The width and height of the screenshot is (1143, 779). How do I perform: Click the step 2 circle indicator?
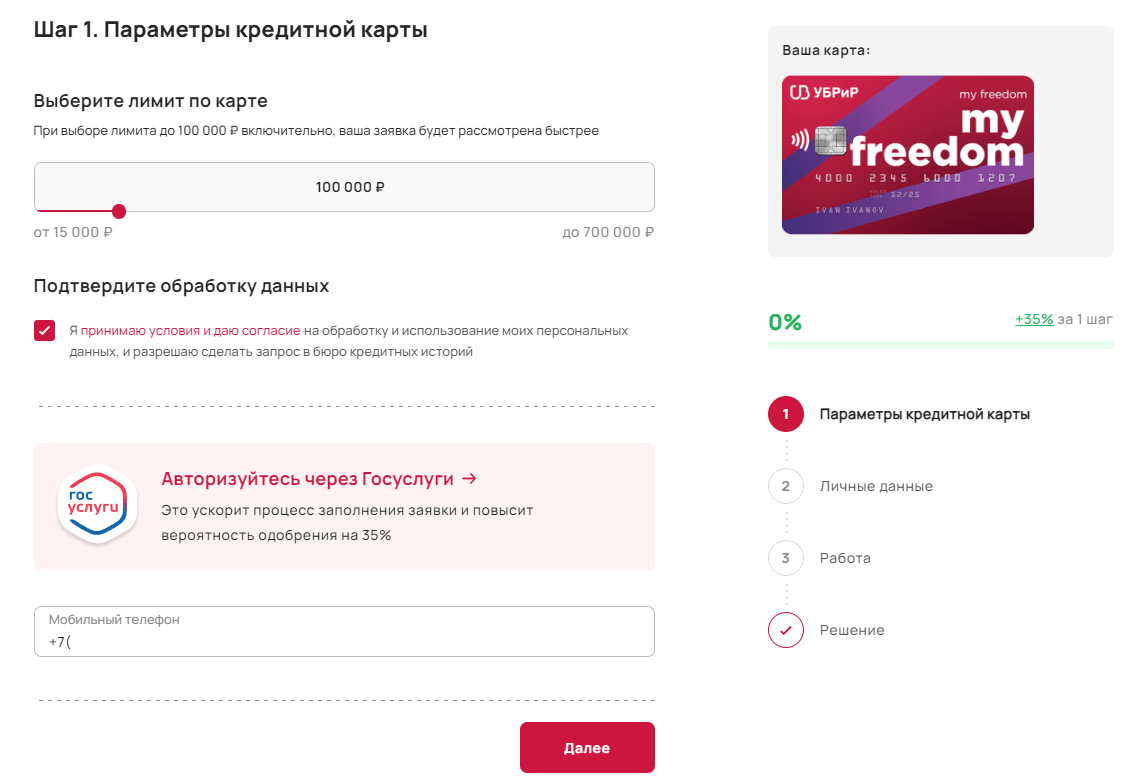click(786, 486)
